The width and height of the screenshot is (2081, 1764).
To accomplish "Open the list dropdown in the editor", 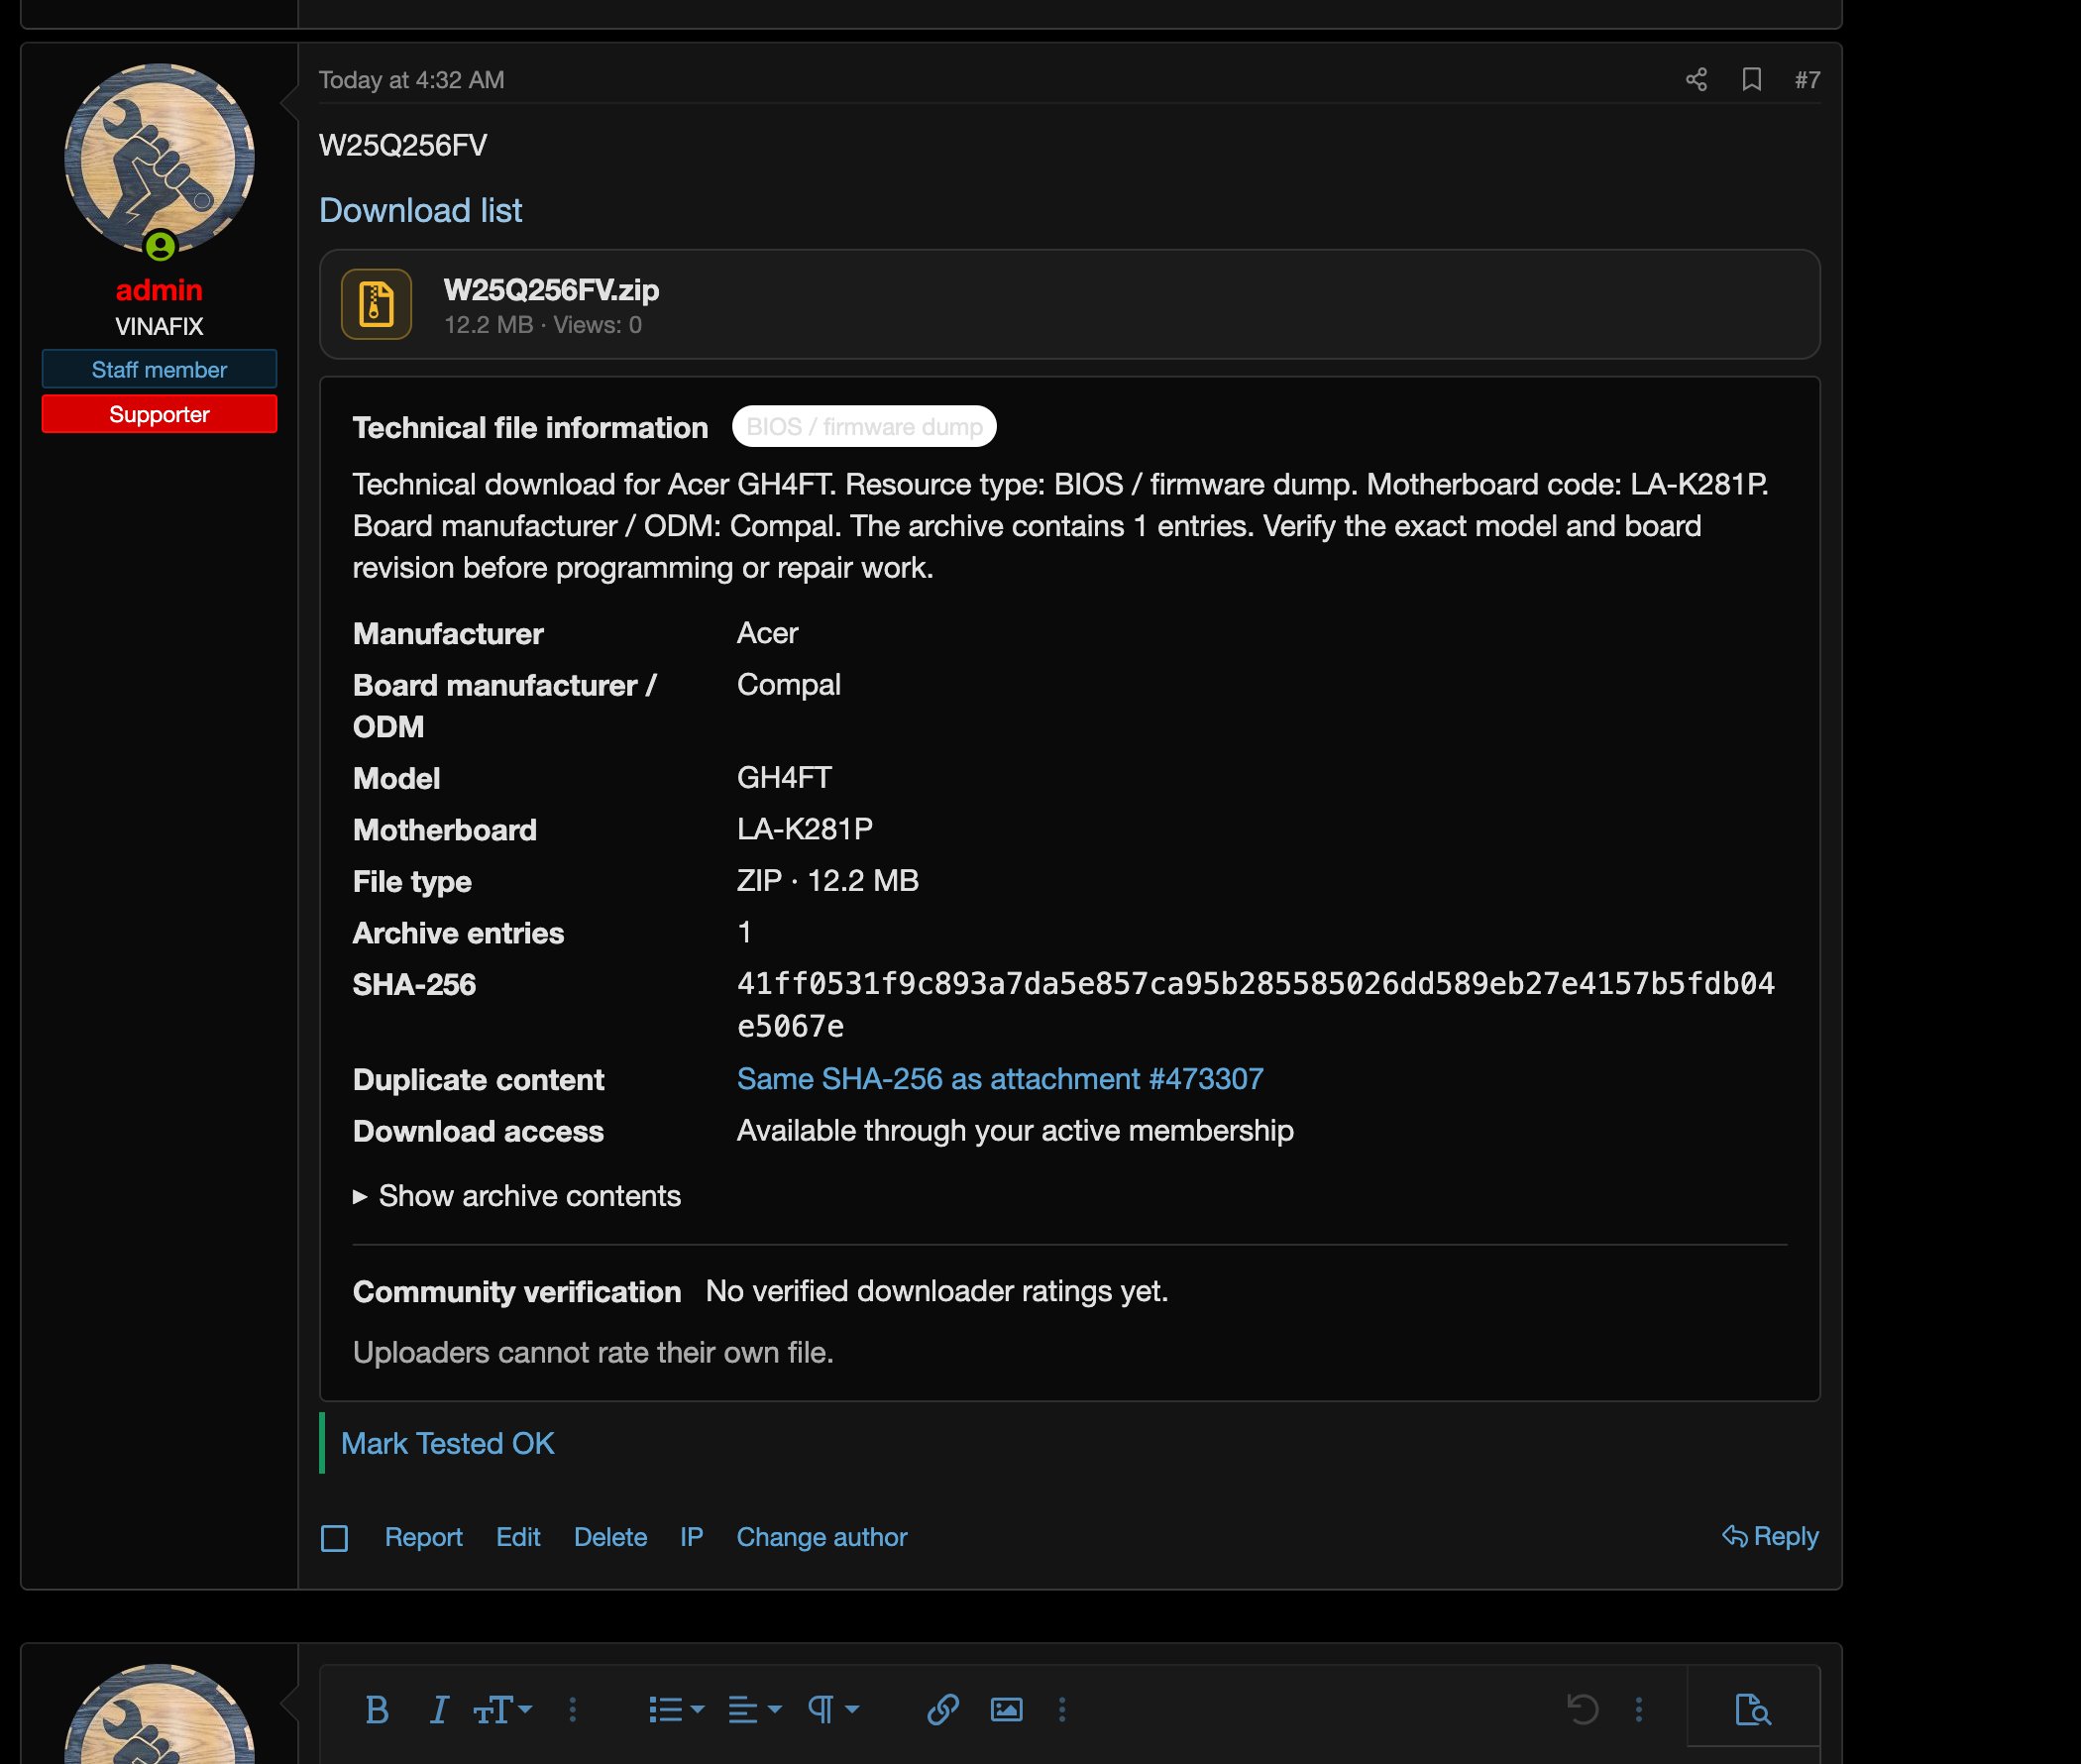I will coord(676,1710).
